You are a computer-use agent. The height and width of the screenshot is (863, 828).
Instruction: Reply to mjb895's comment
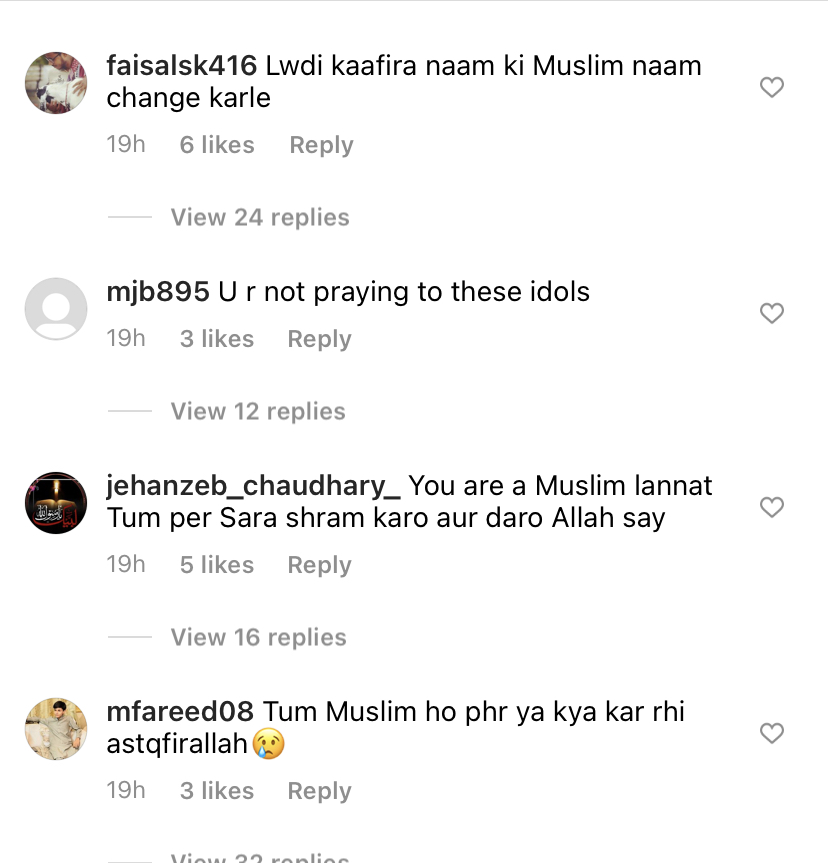point(319,340)
